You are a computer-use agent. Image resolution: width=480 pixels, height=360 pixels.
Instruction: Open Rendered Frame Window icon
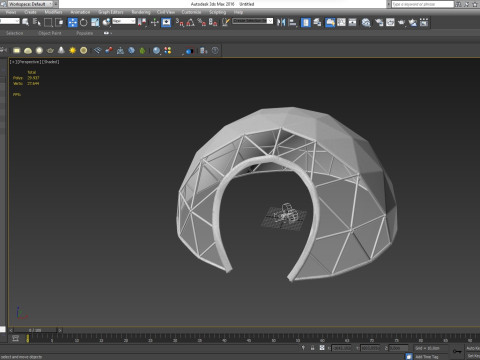pyautogui.click(x=390, y=22)
